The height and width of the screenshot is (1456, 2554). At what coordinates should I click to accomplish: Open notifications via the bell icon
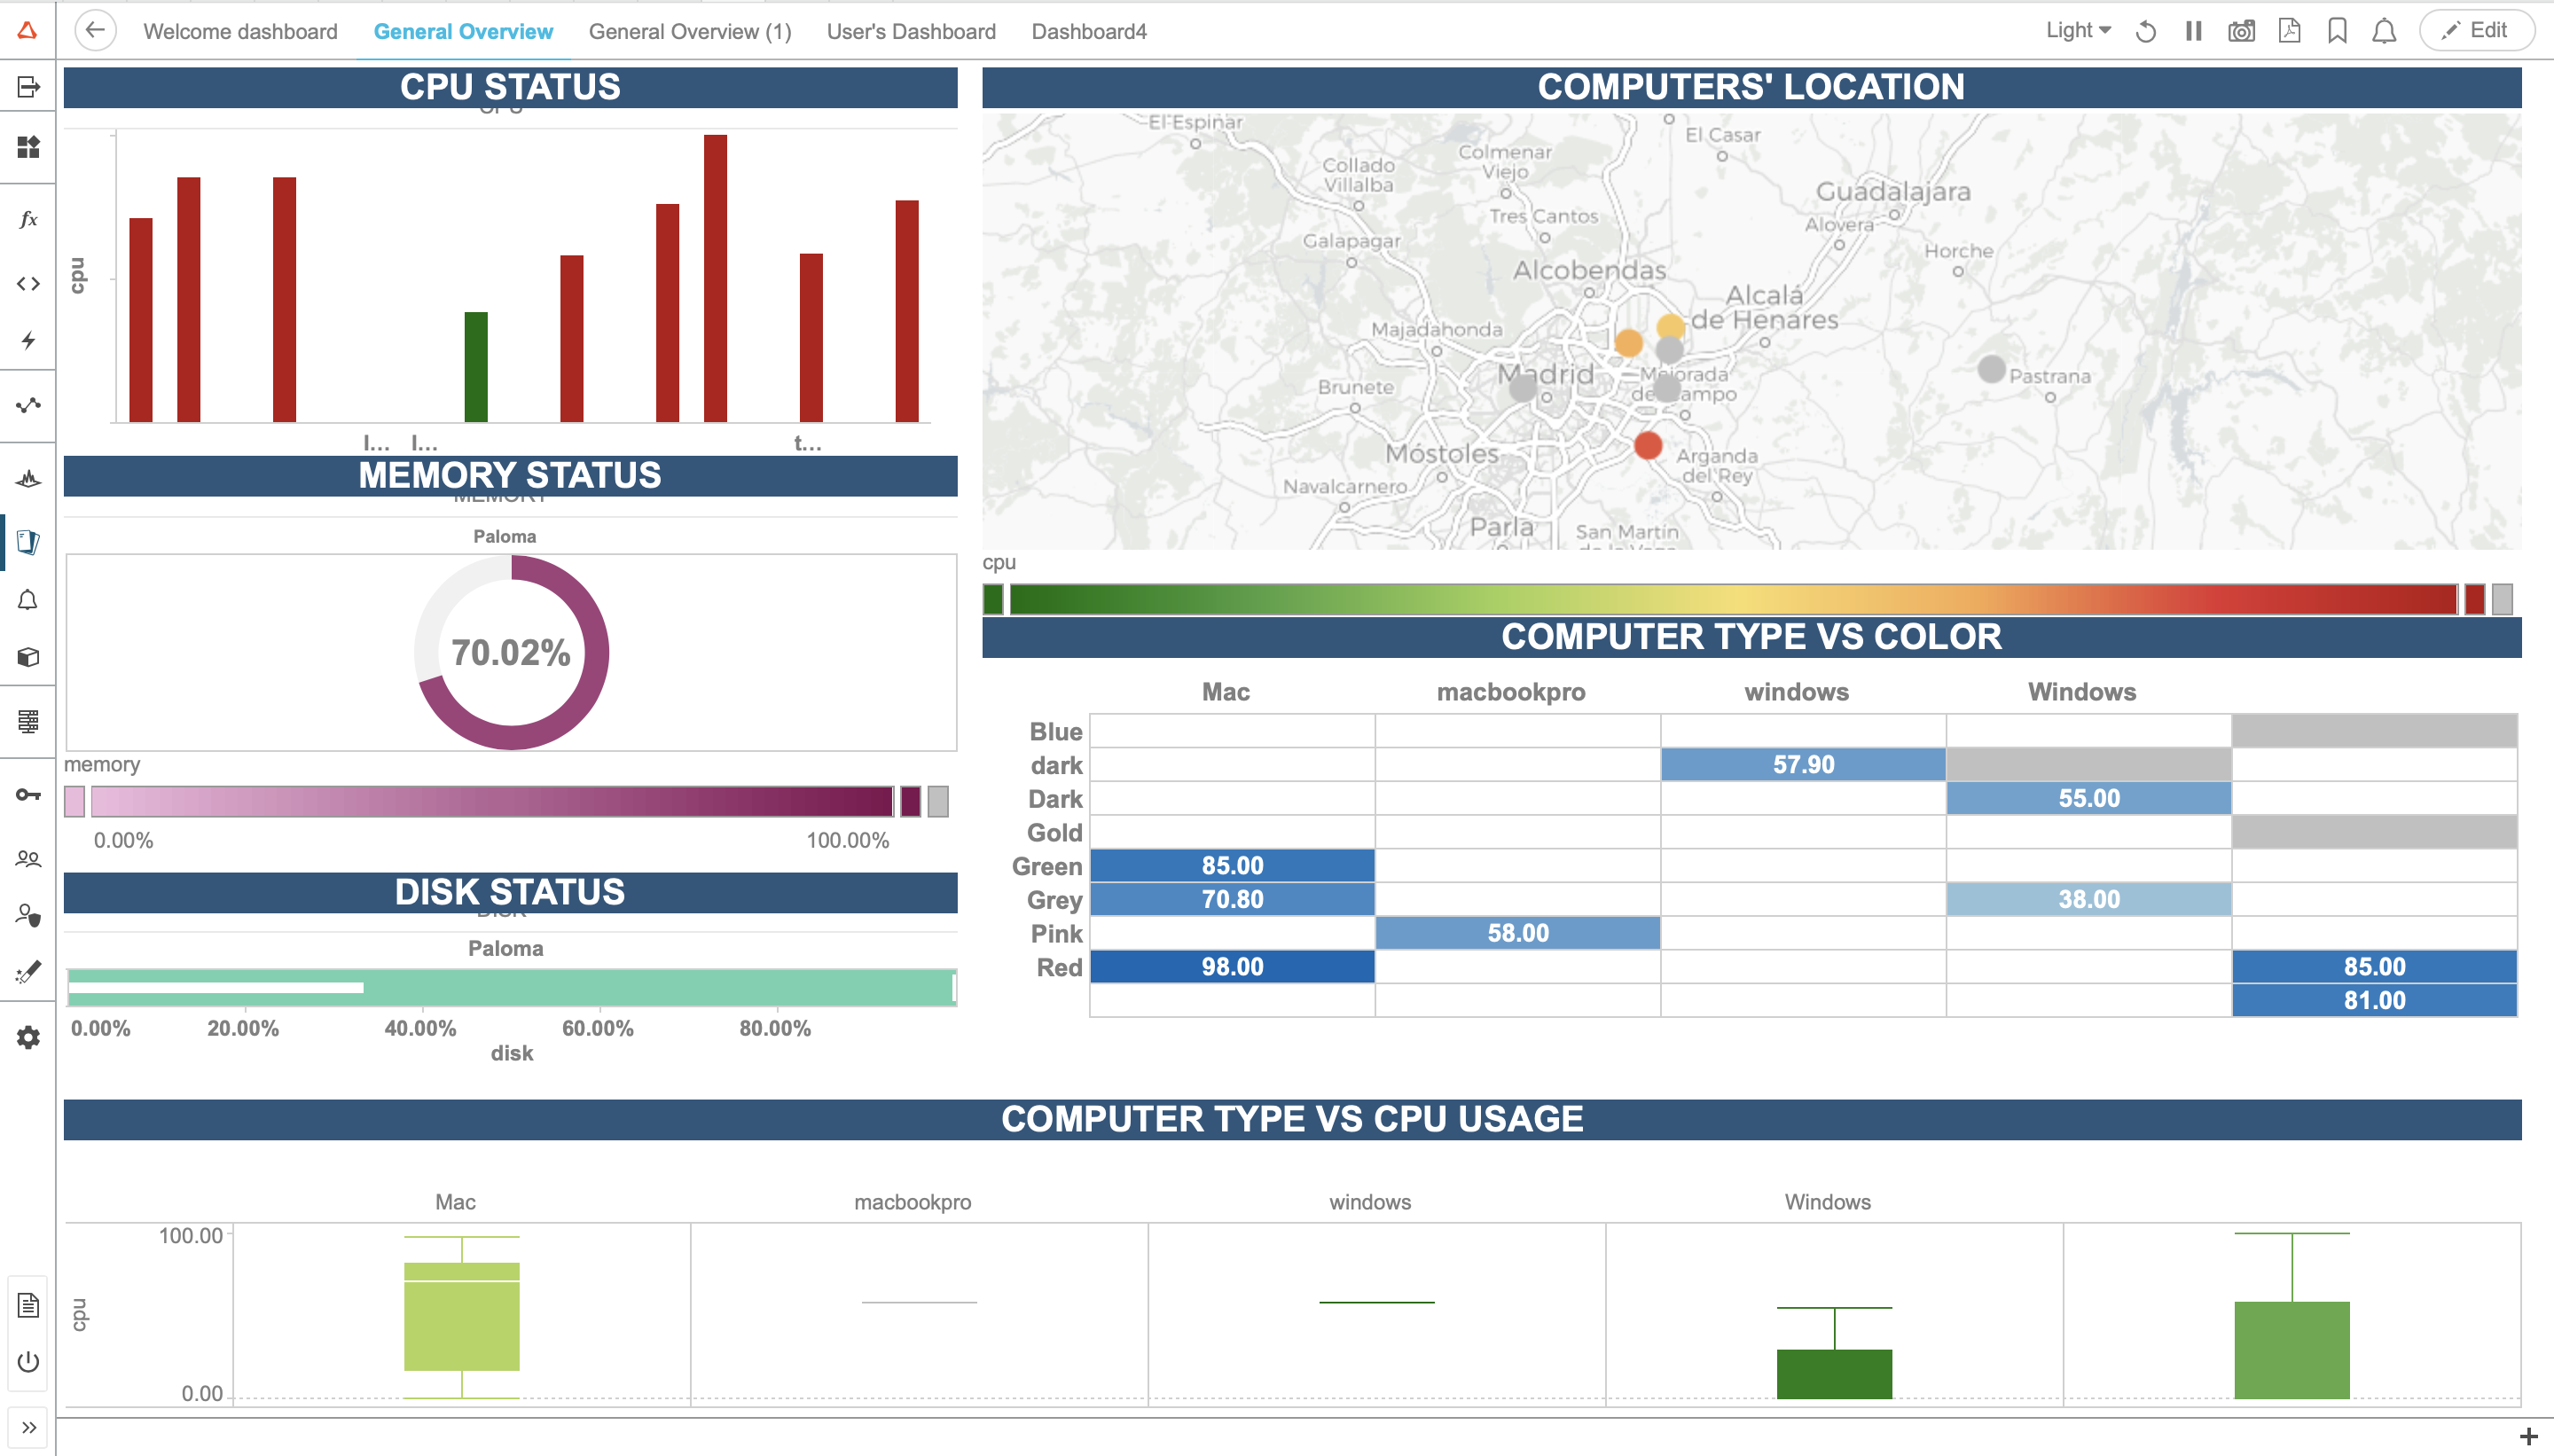tap(2383, 31)
